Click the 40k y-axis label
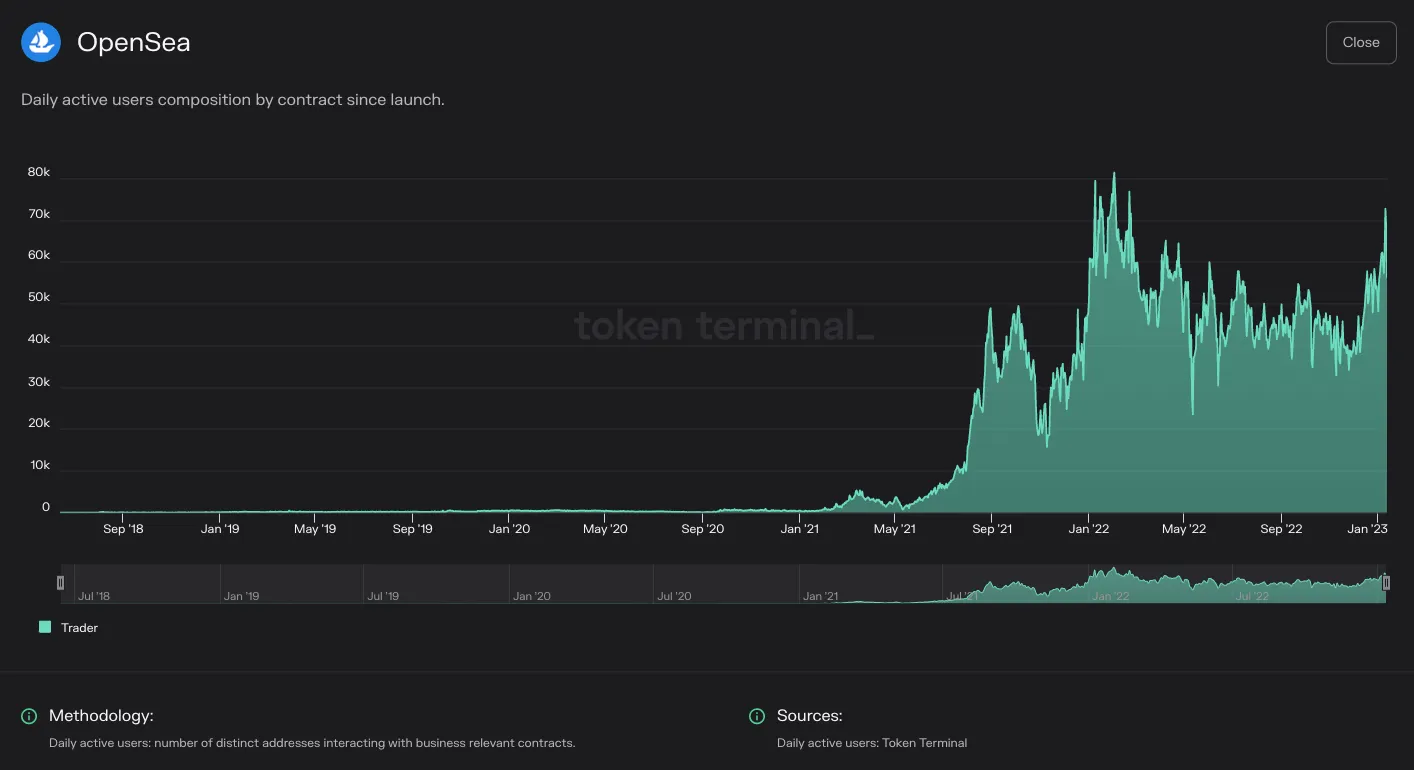 coord(39,339)
